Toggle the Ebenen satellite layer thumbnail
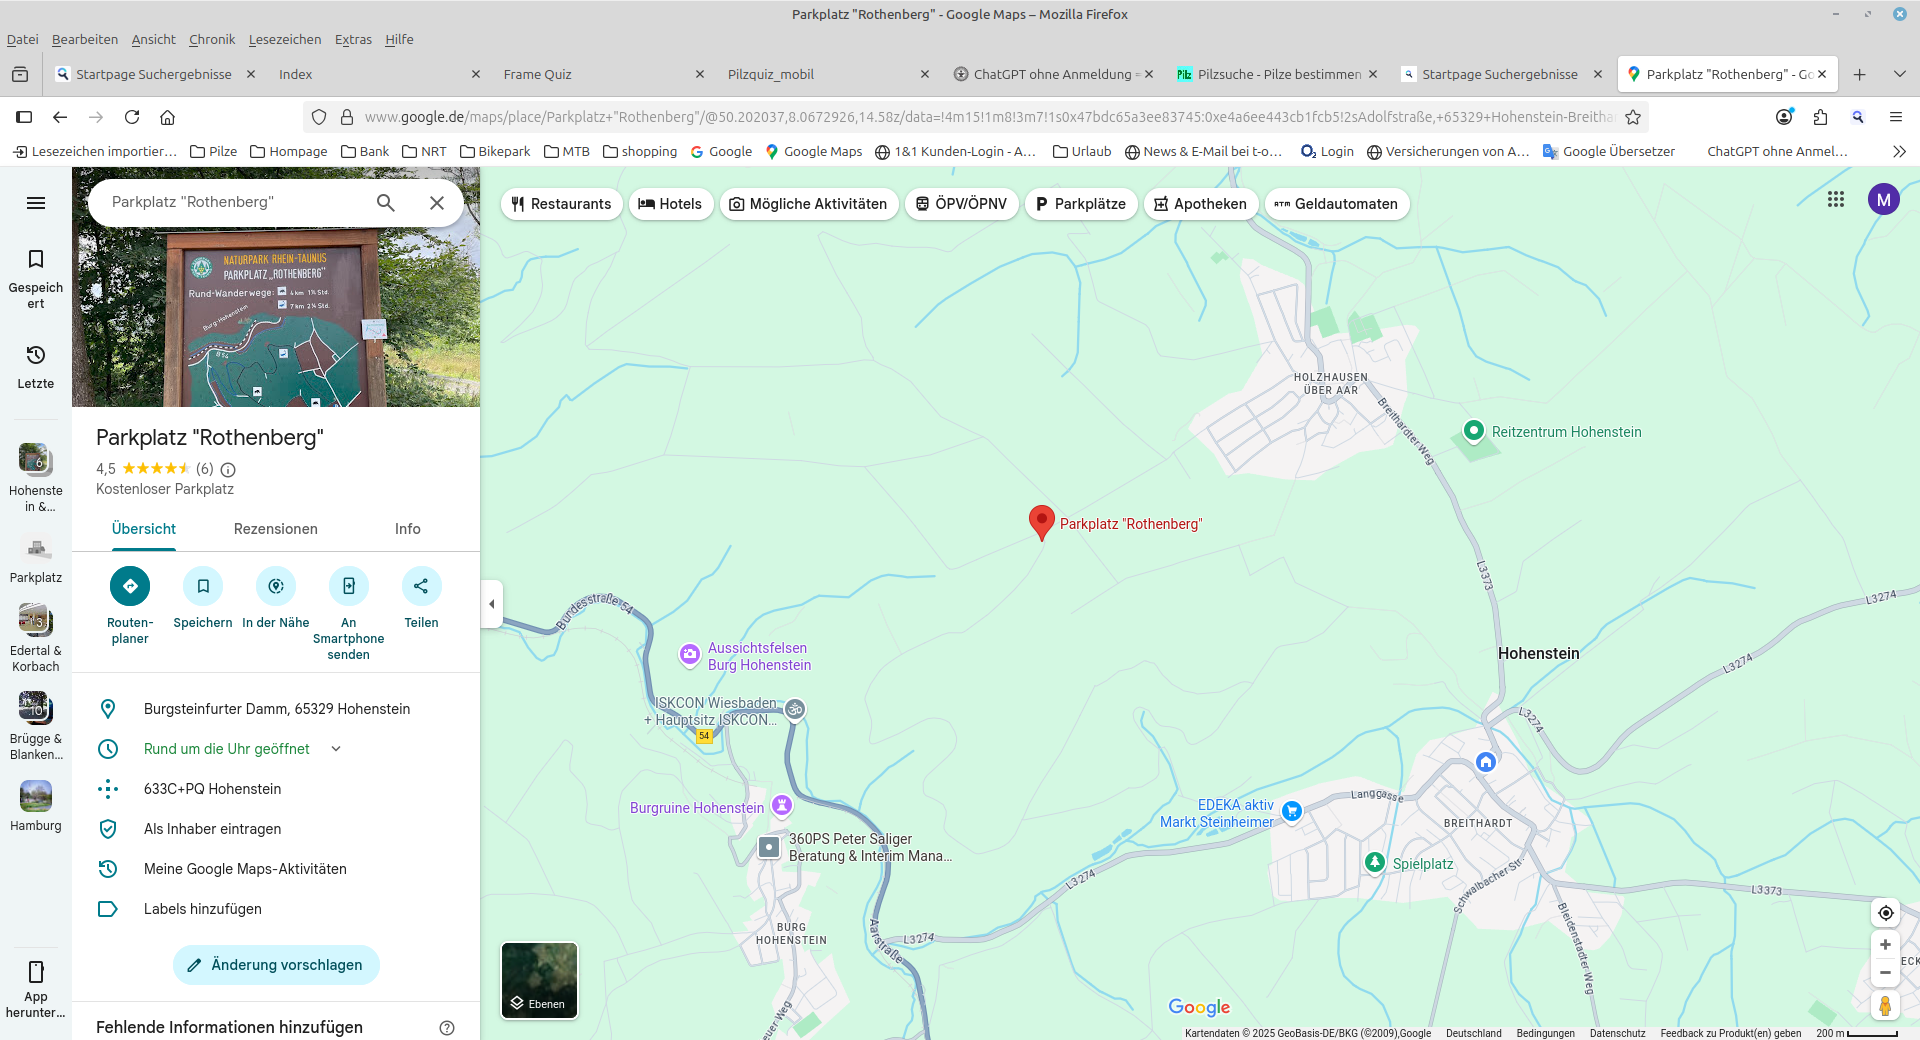The width and height of the screenshot is (1920, 1040). [539, 980]
